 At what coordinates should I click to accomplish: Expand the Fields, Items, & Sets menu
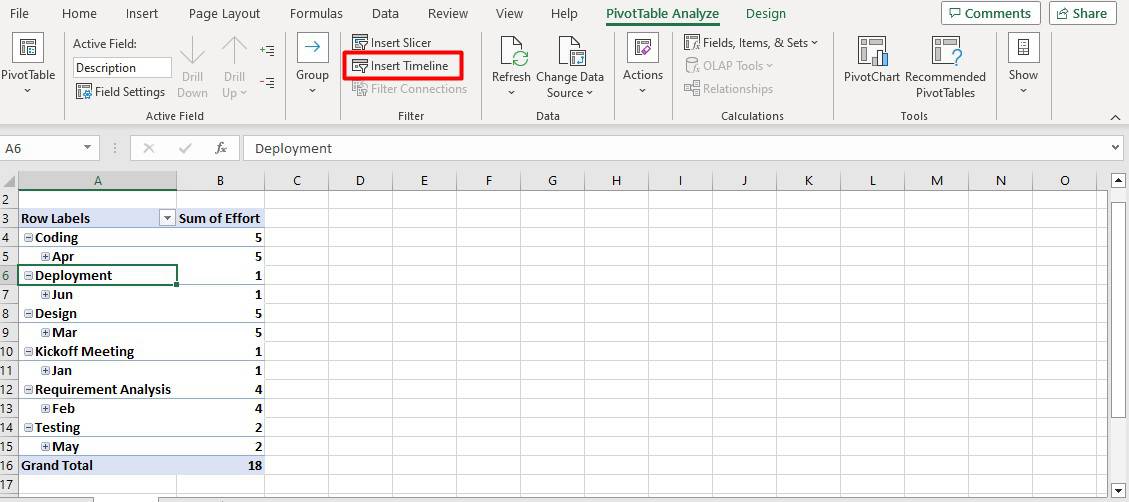[x=751, y=42]
